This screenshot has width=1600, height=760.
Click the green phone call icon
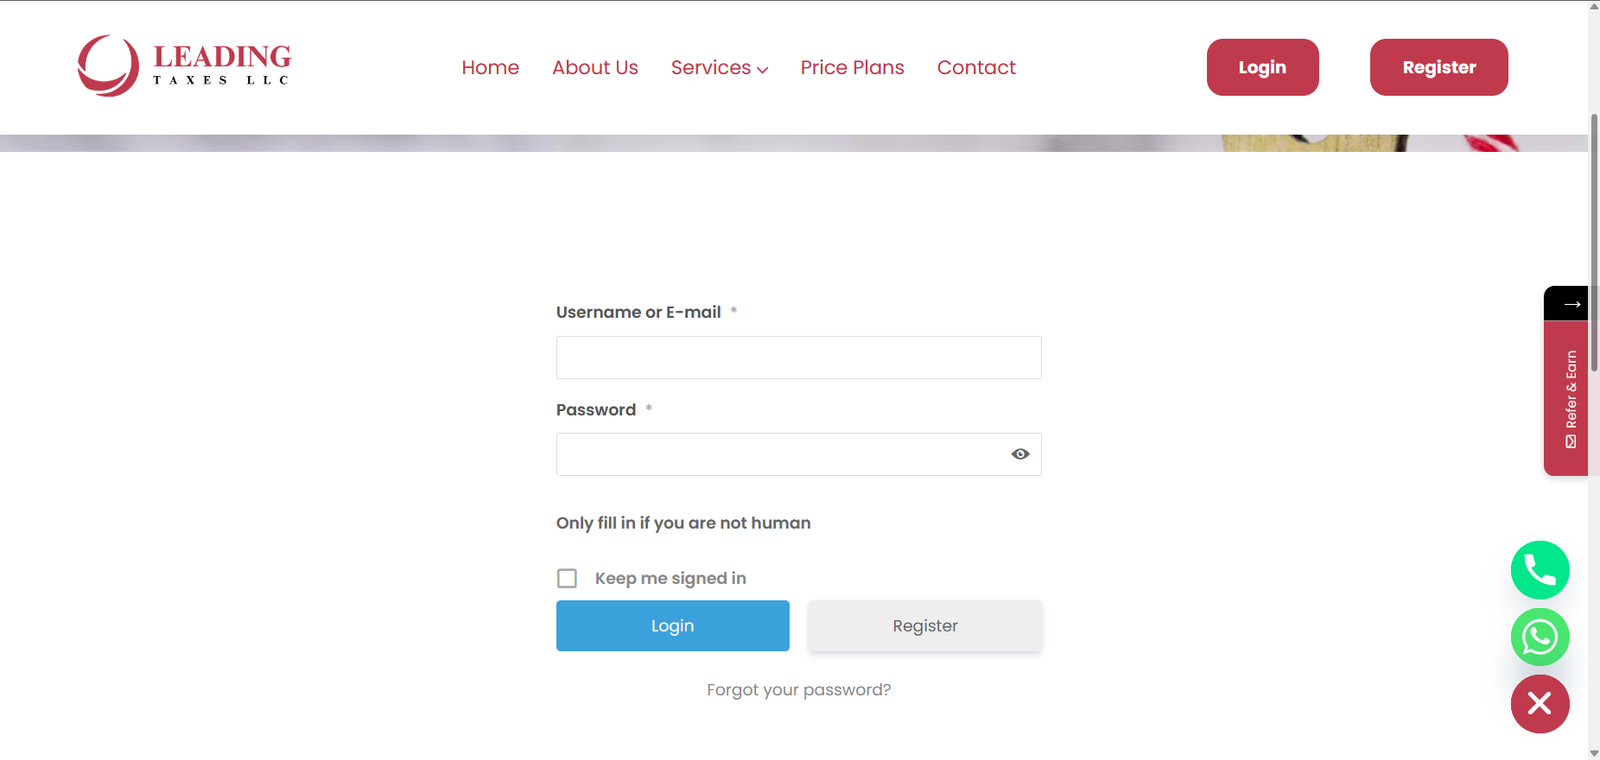(1539, 570)
